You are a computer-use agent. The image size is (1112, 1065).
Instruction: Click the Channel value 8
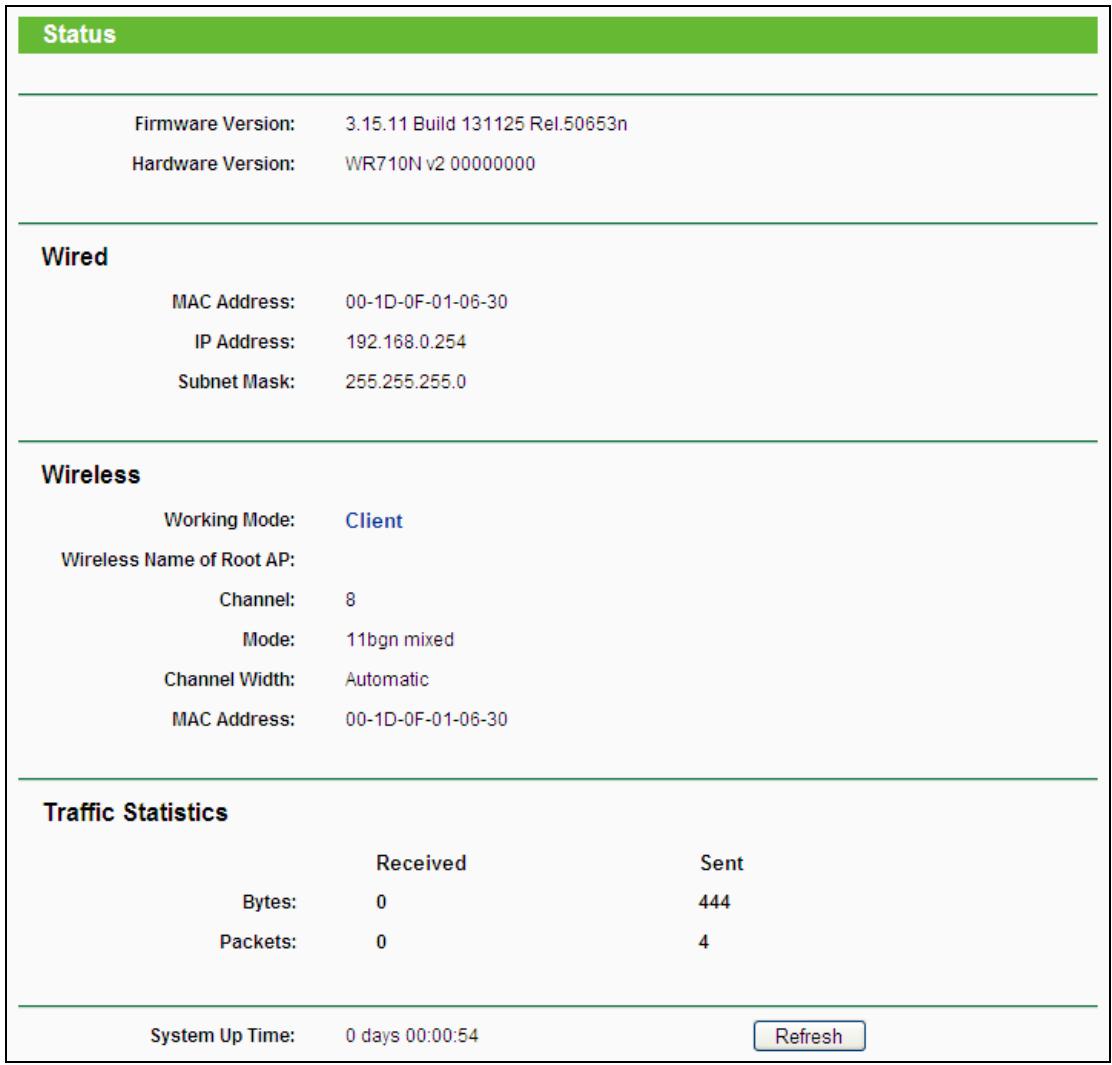(350, 600)
